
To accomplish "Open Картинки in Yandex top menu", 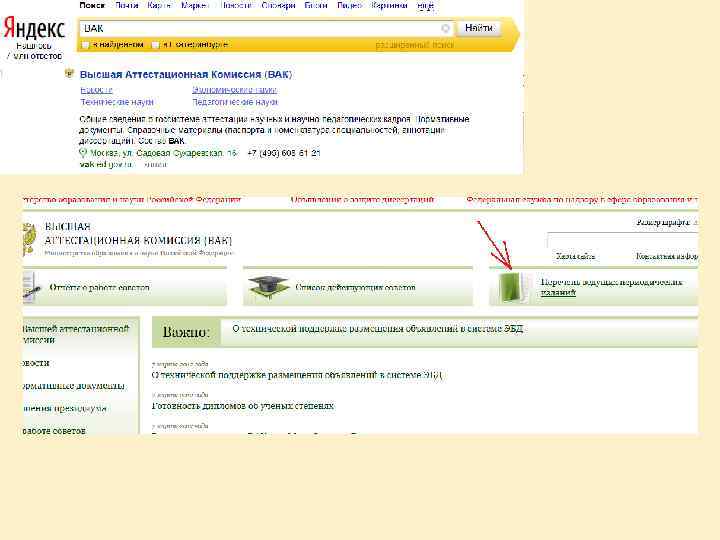I will click(389, 6).
